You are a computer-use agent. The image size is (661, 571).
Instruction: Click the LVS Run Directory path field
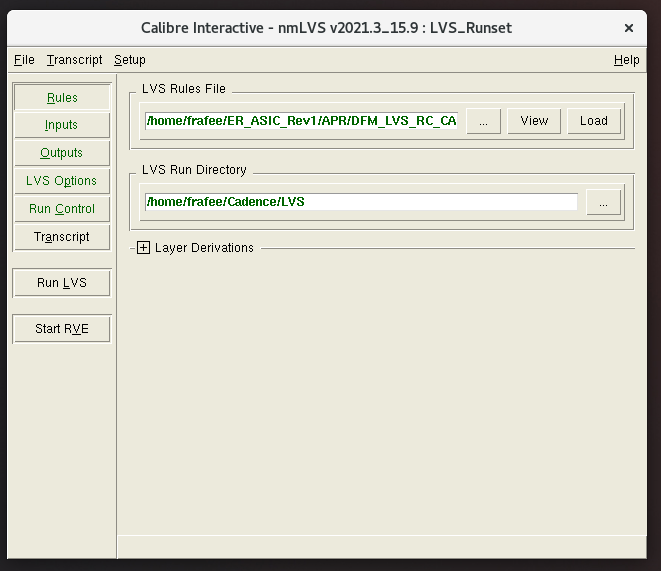[361, 202]
